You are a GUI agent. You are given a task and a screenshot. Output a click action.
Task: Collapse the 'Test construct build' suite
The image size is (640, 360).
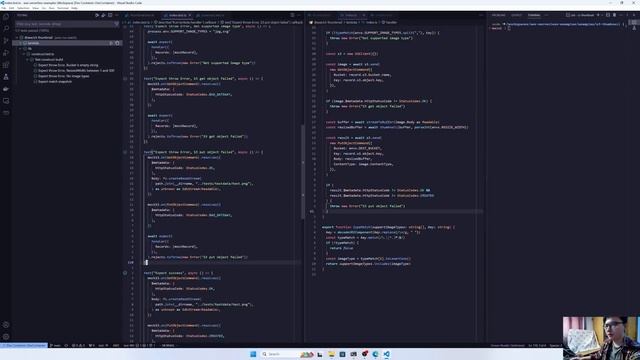click(27, 60)
